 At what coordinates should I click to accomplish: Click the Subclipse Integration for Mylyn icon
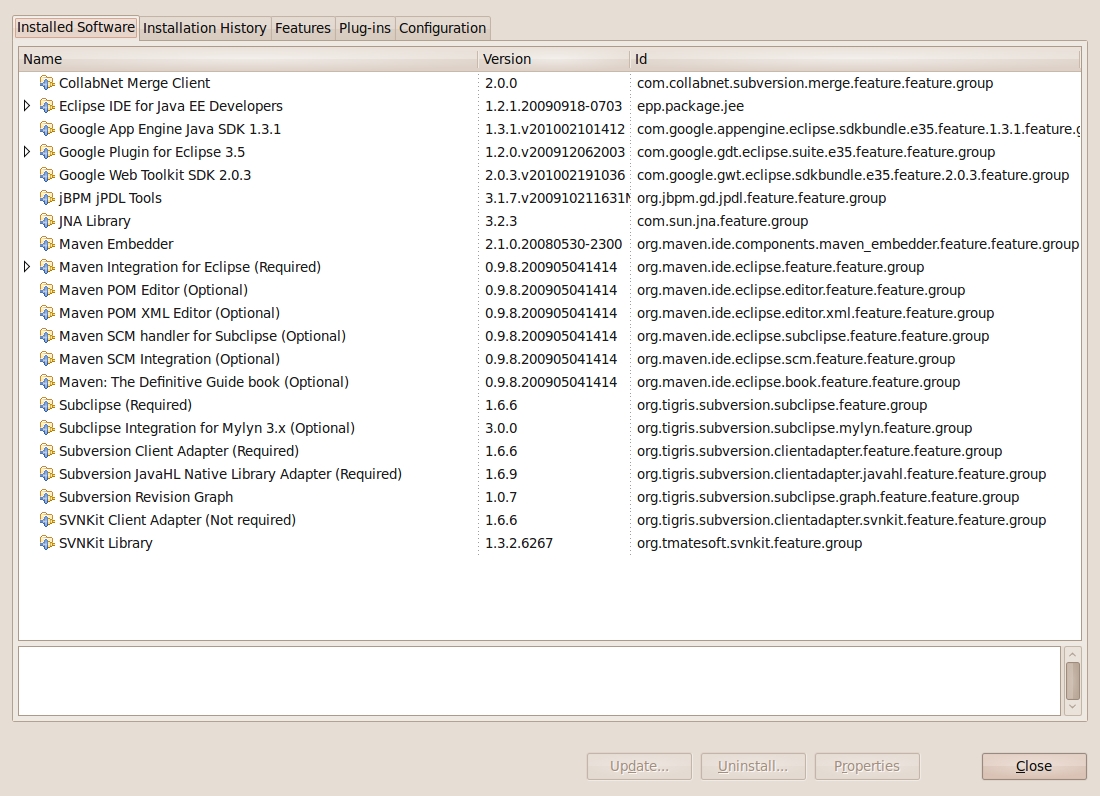click(x=47, y=429)
